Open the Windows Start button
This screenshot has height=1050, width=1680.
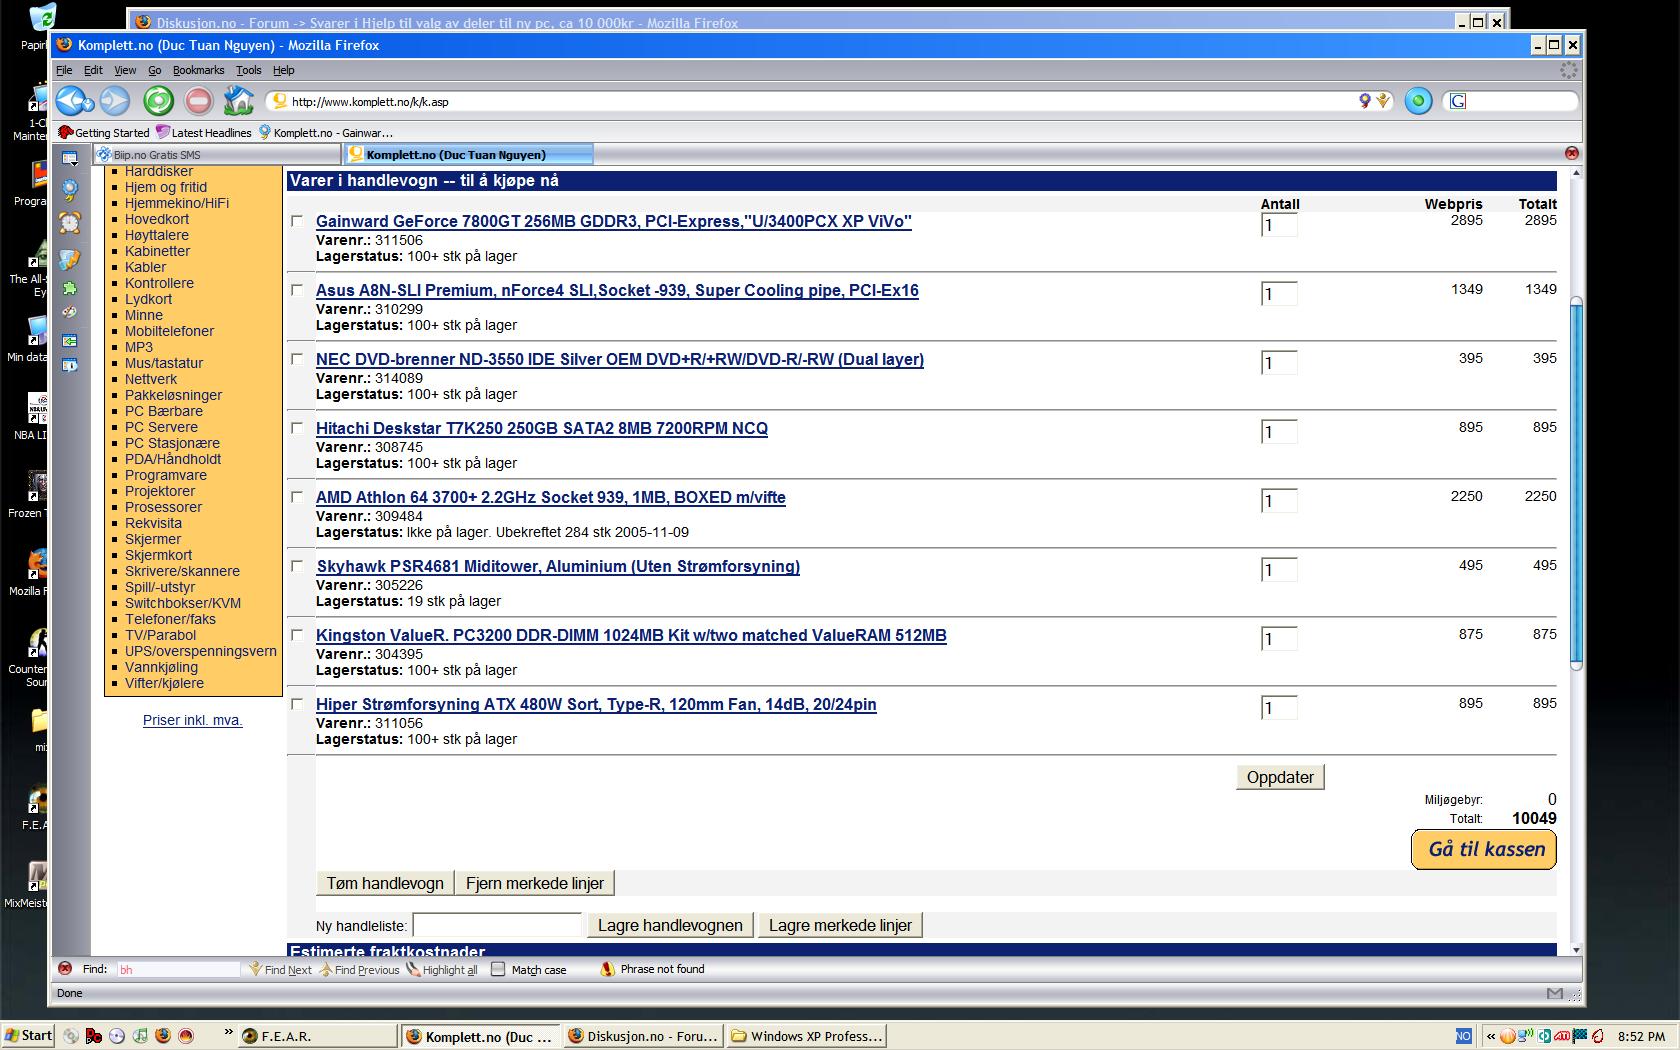(x=28, y=1036)
